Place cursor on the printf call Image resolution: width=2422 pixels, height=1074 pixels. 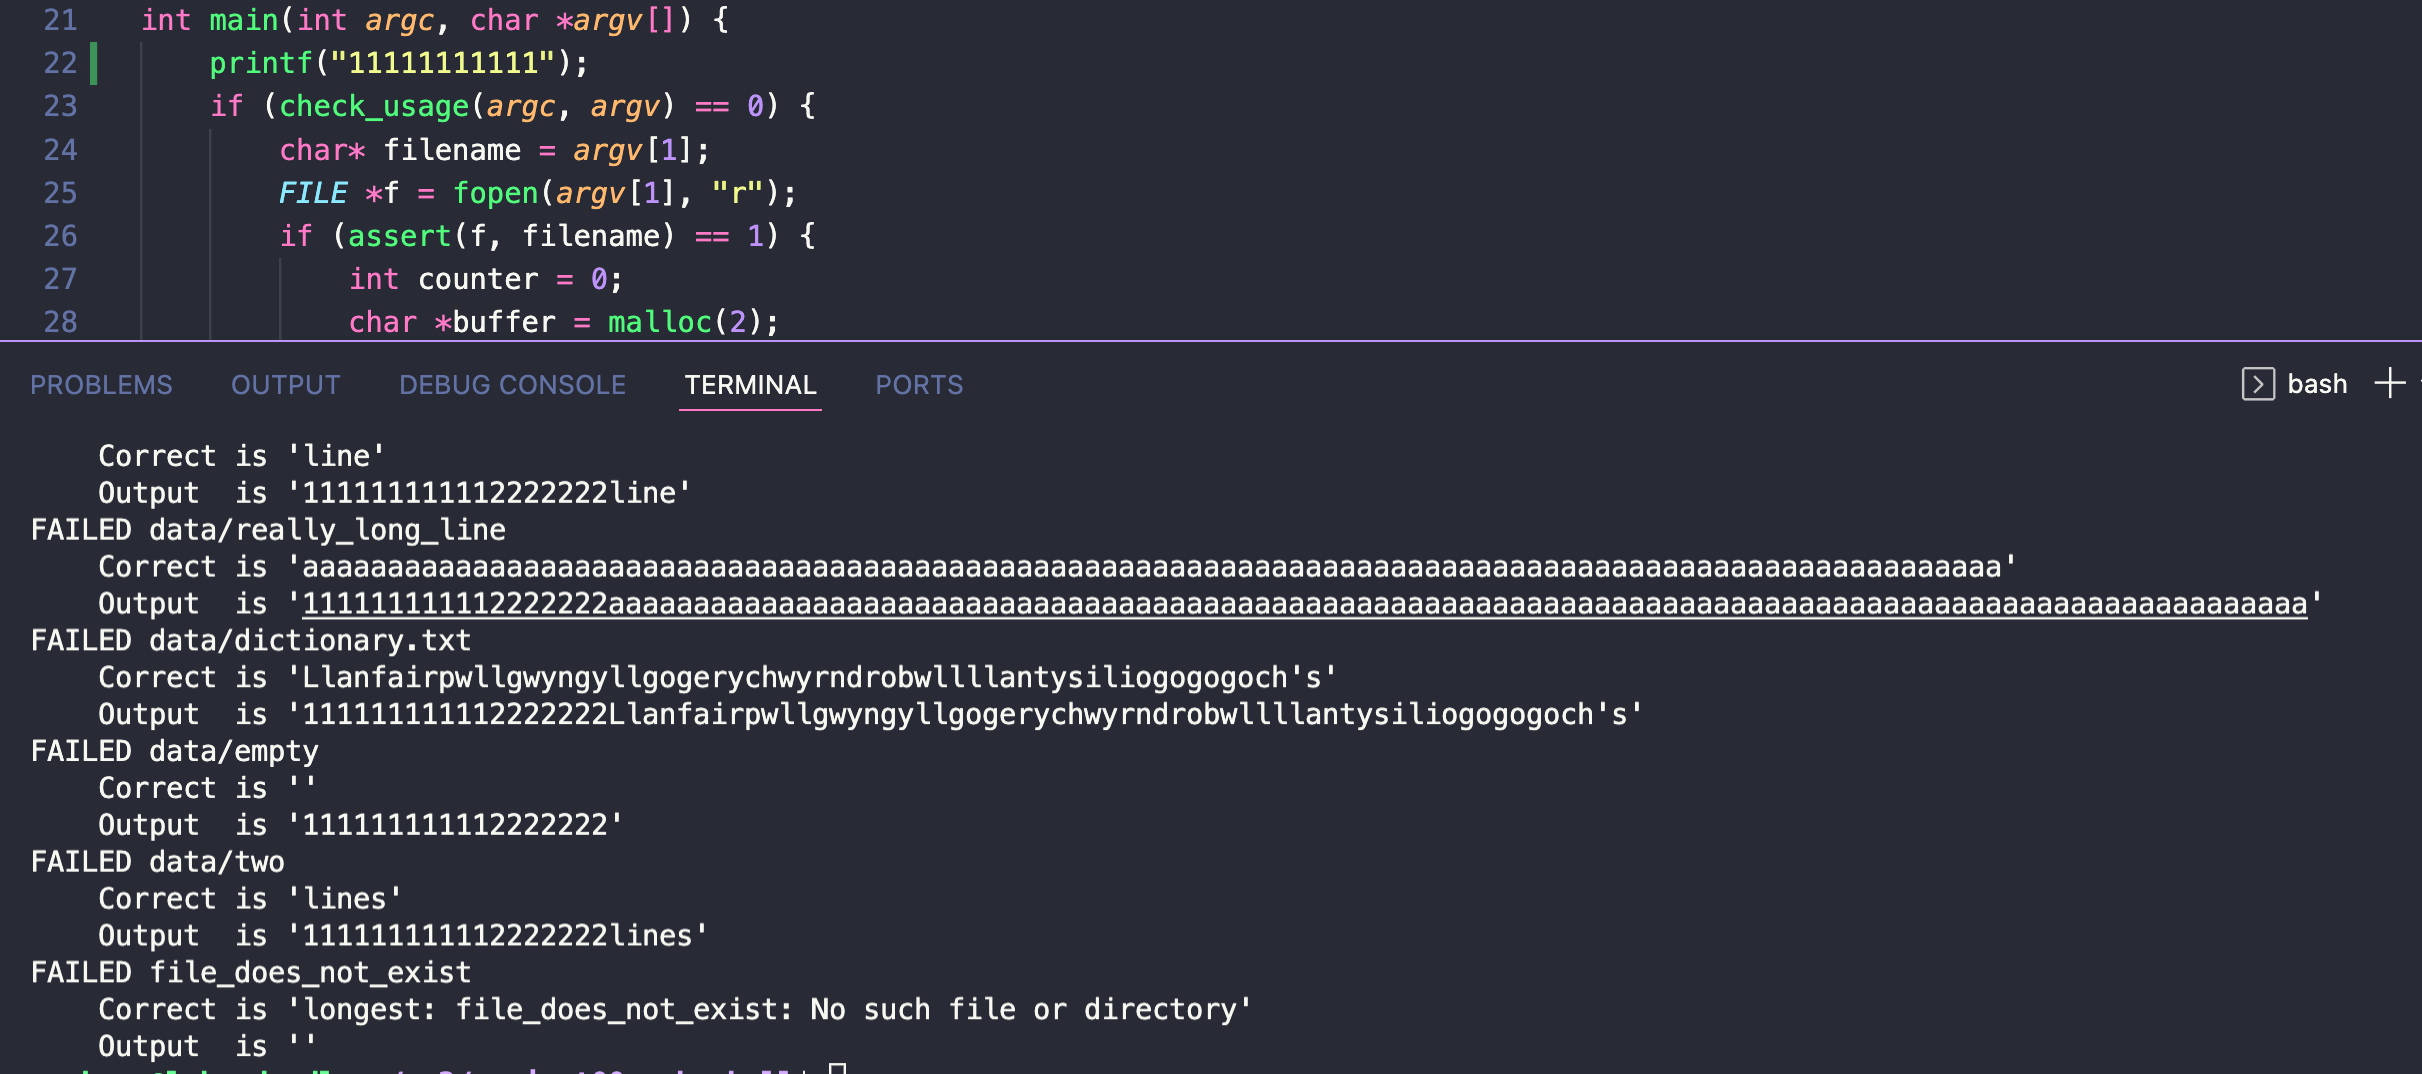pyautogui.click(x=260, y=63)
